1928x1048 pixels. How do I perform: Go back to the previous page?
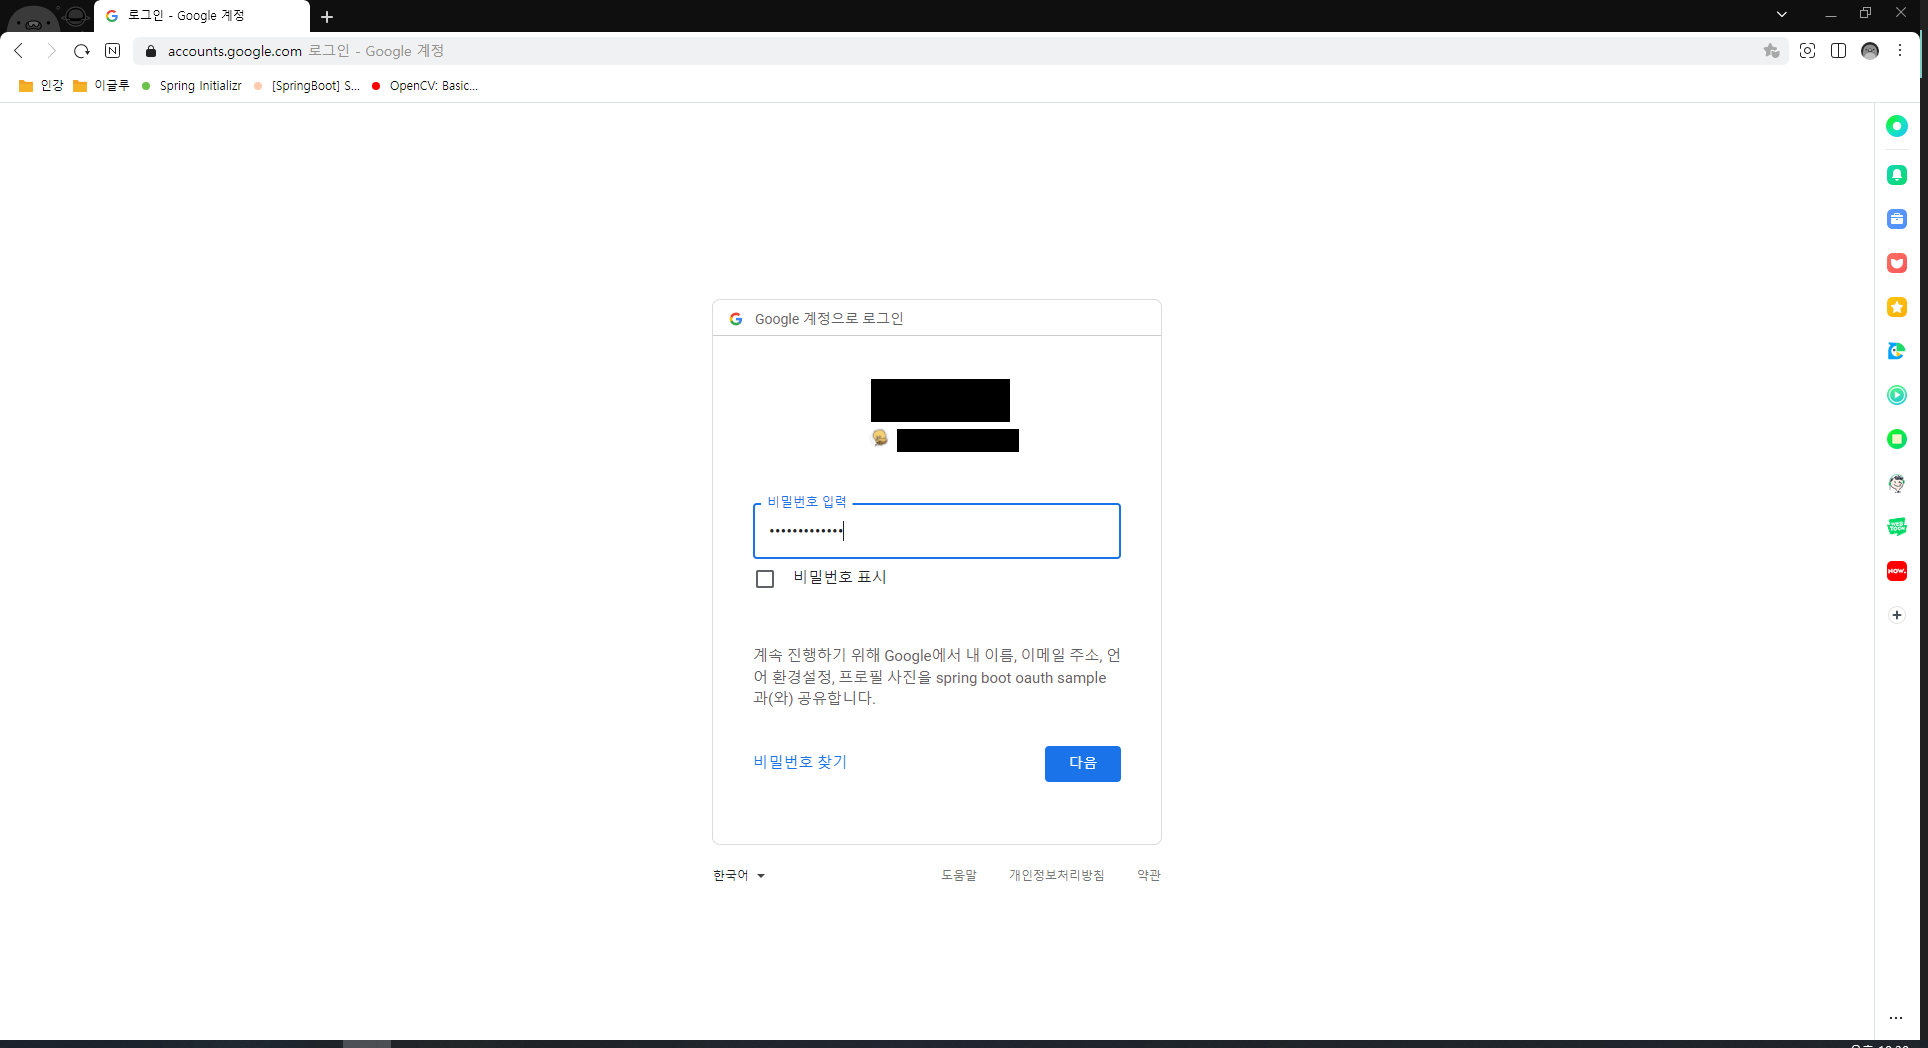point(19,51)
